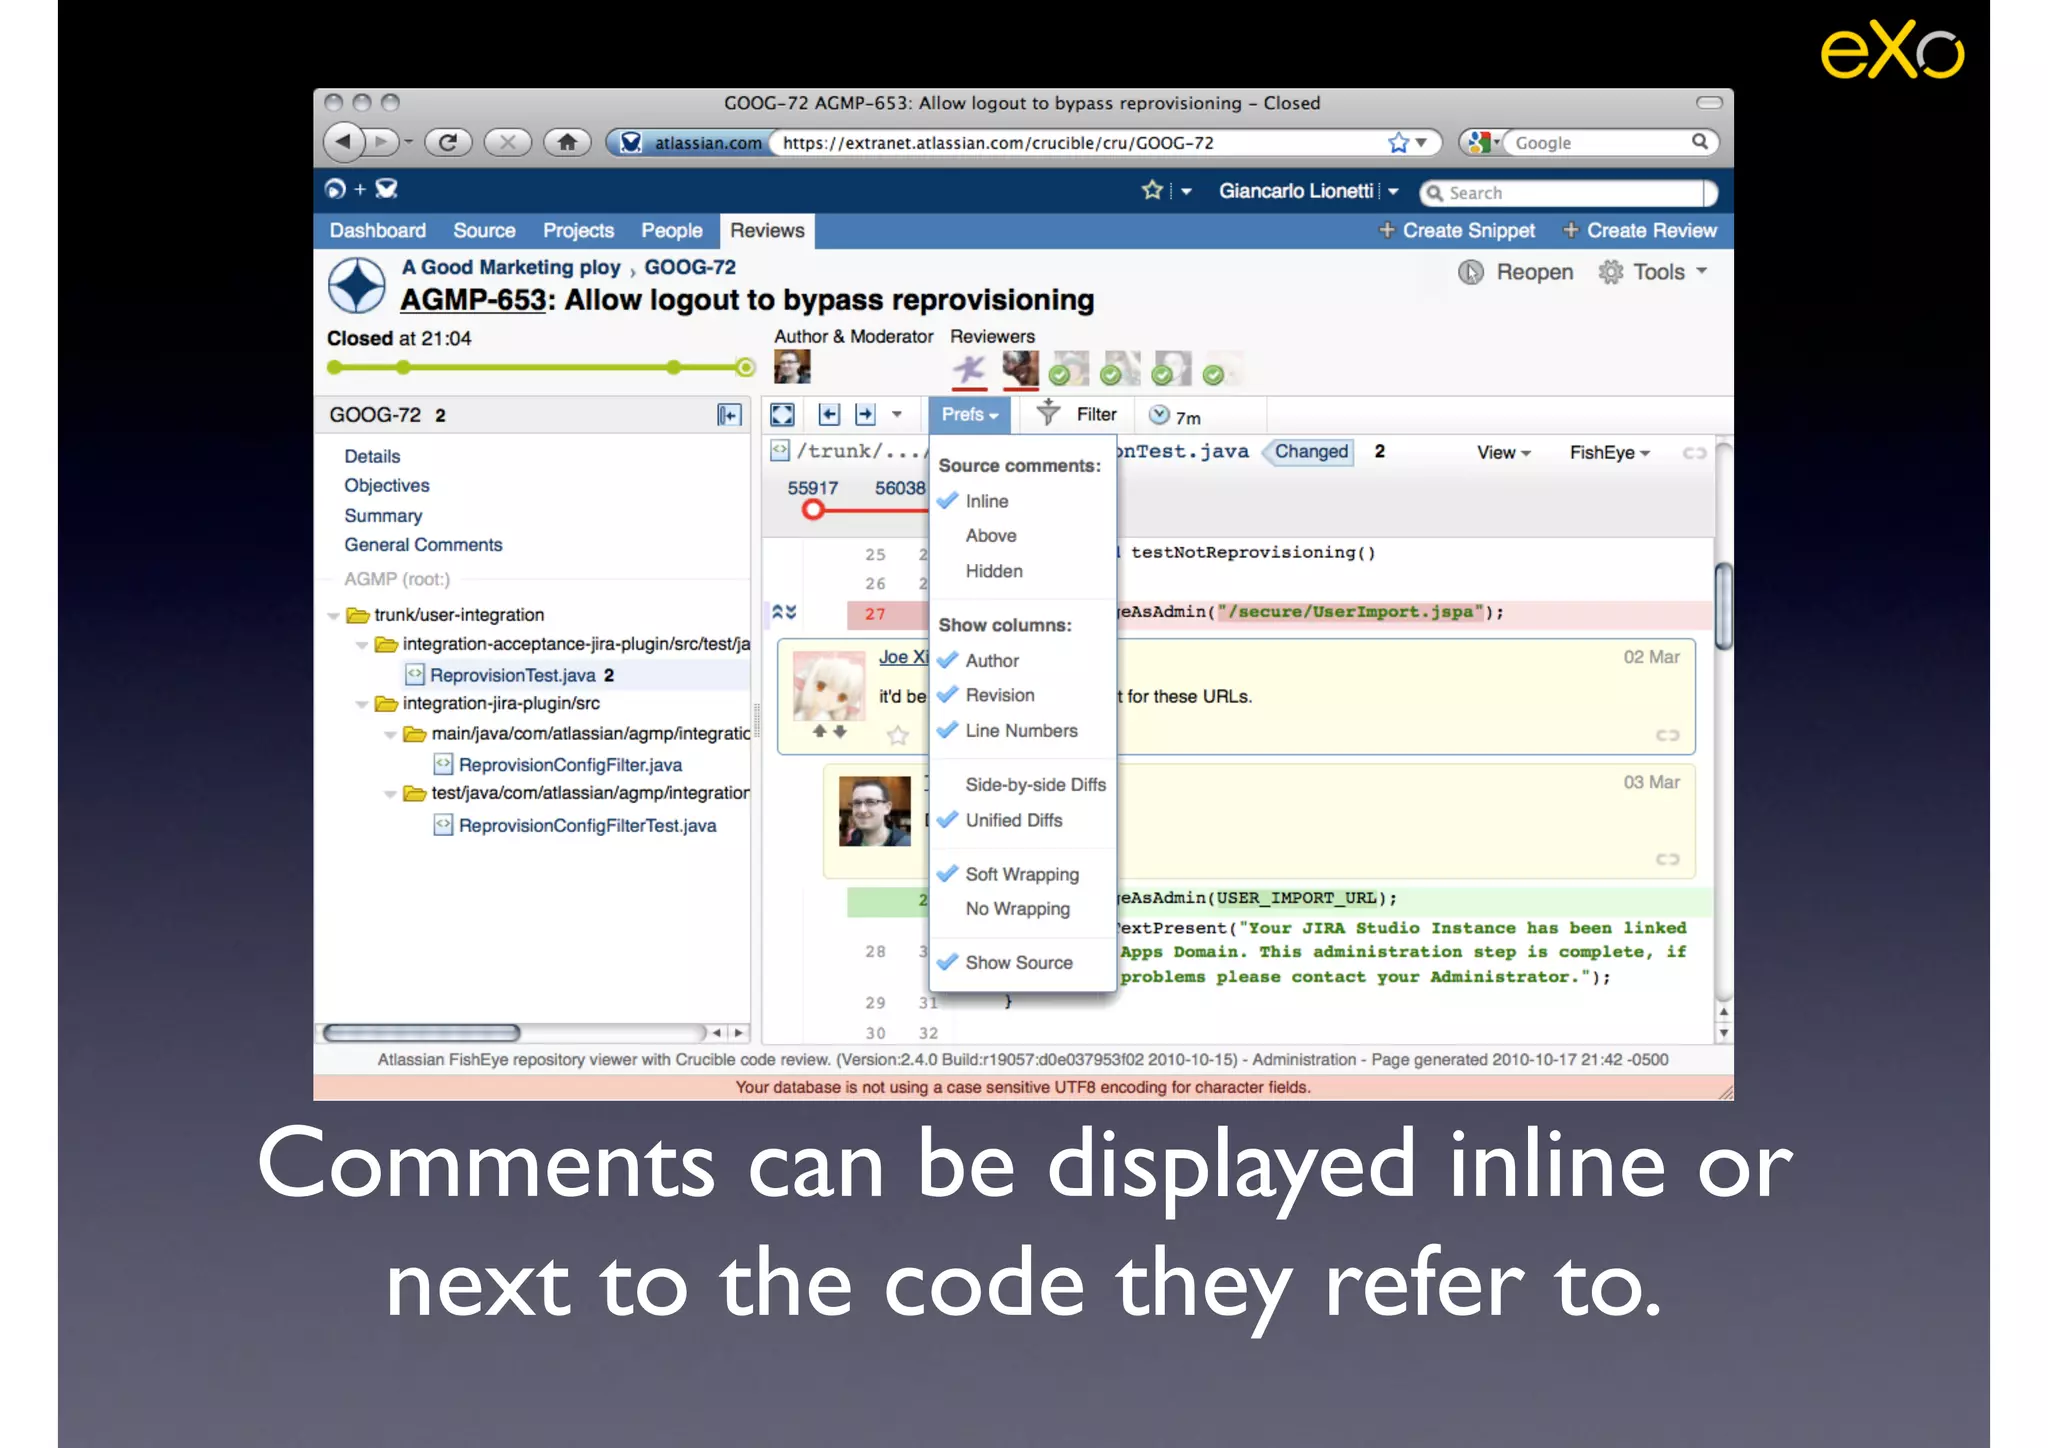Image resolution: width=2048 pixels, height=1448 pixels.
Task: Open the browser home page icon
Action: 567,142
